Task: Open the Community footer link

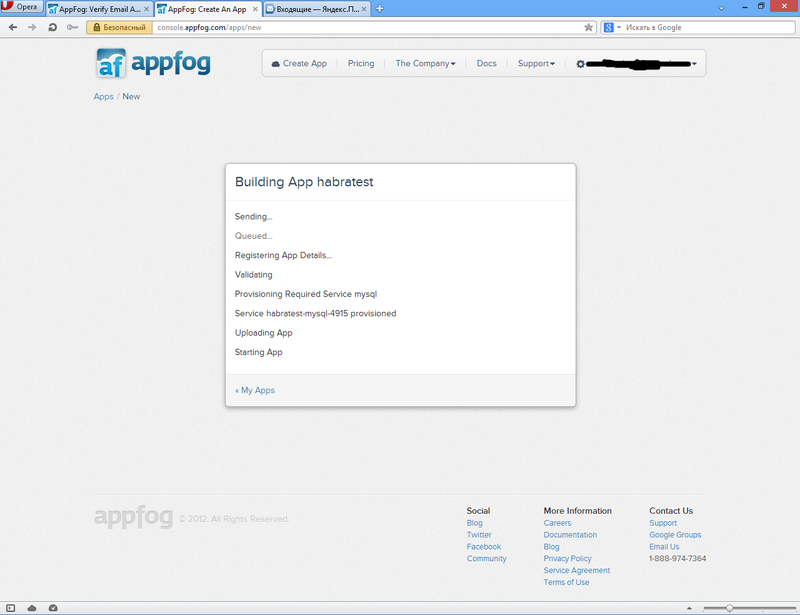Action: pyautogui.click(x=487, y=558)
